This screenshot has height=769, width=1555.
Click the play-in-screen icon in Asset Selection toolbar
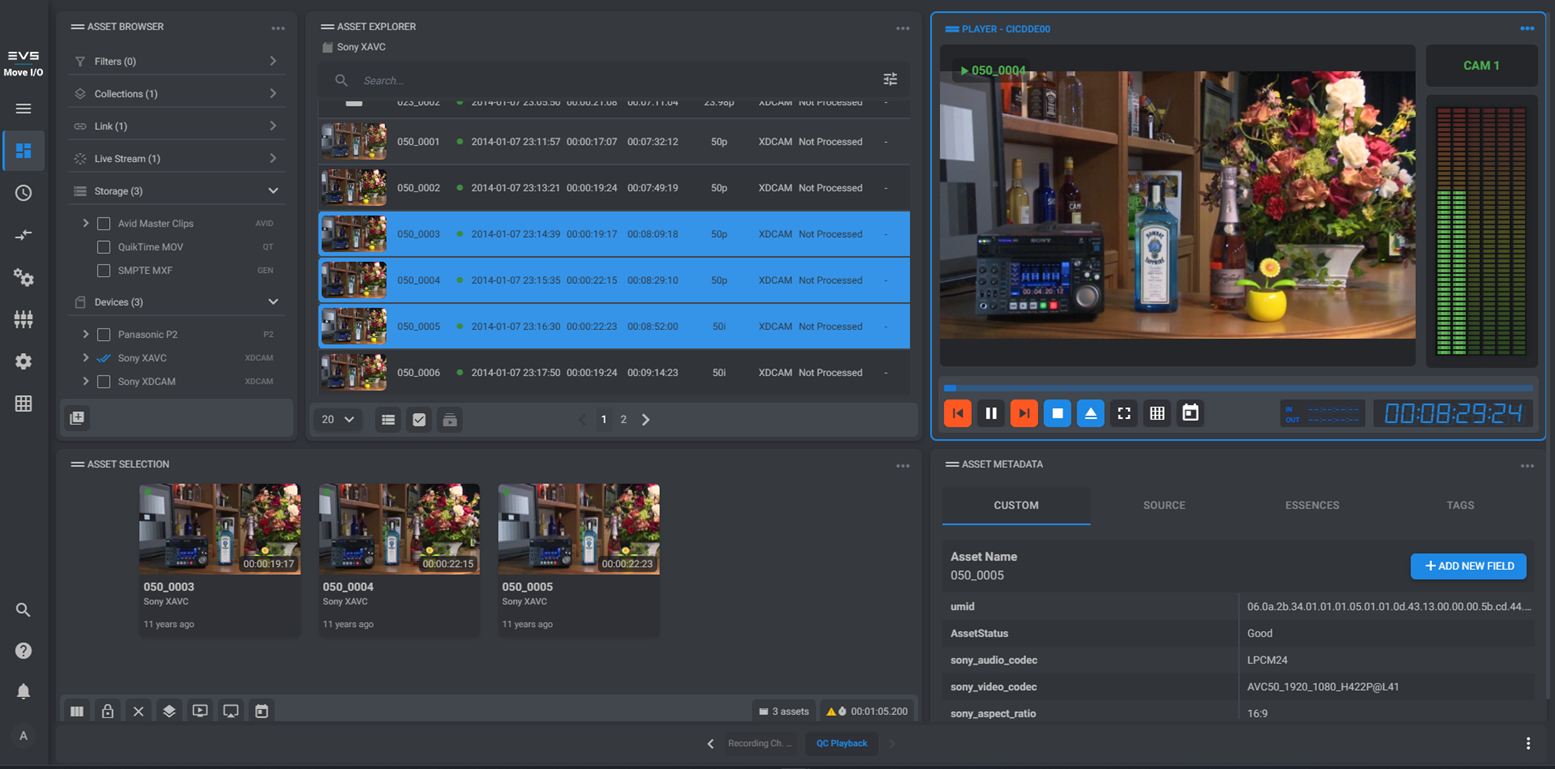[x=200, y=711]
